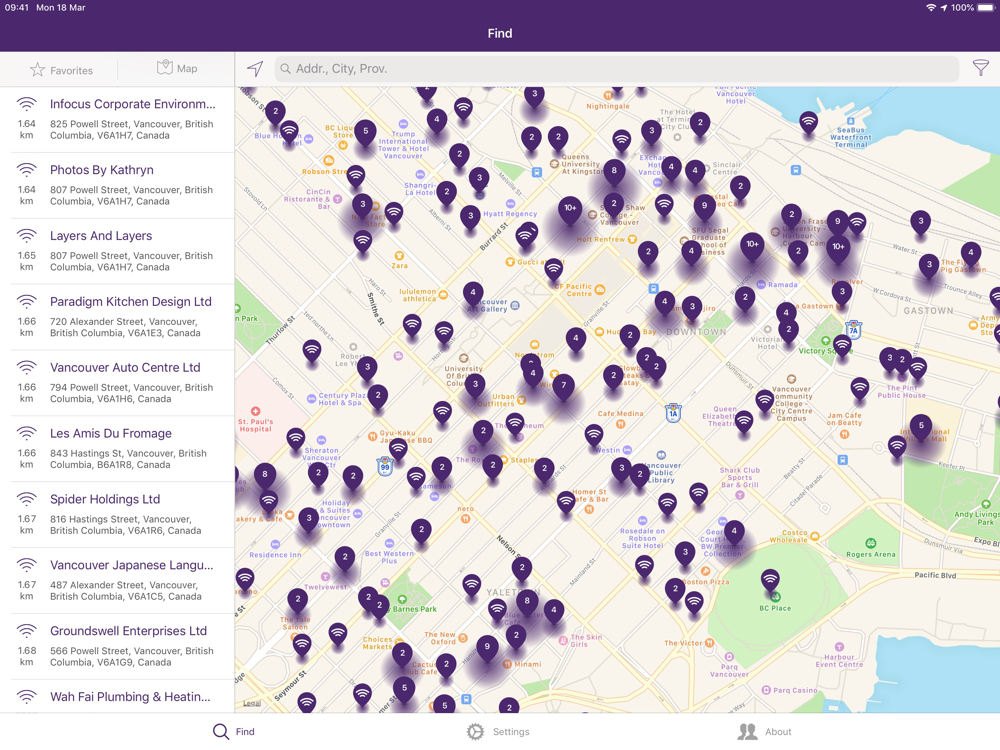Tap cluster pin 8 near Queens University

(614, 172)
